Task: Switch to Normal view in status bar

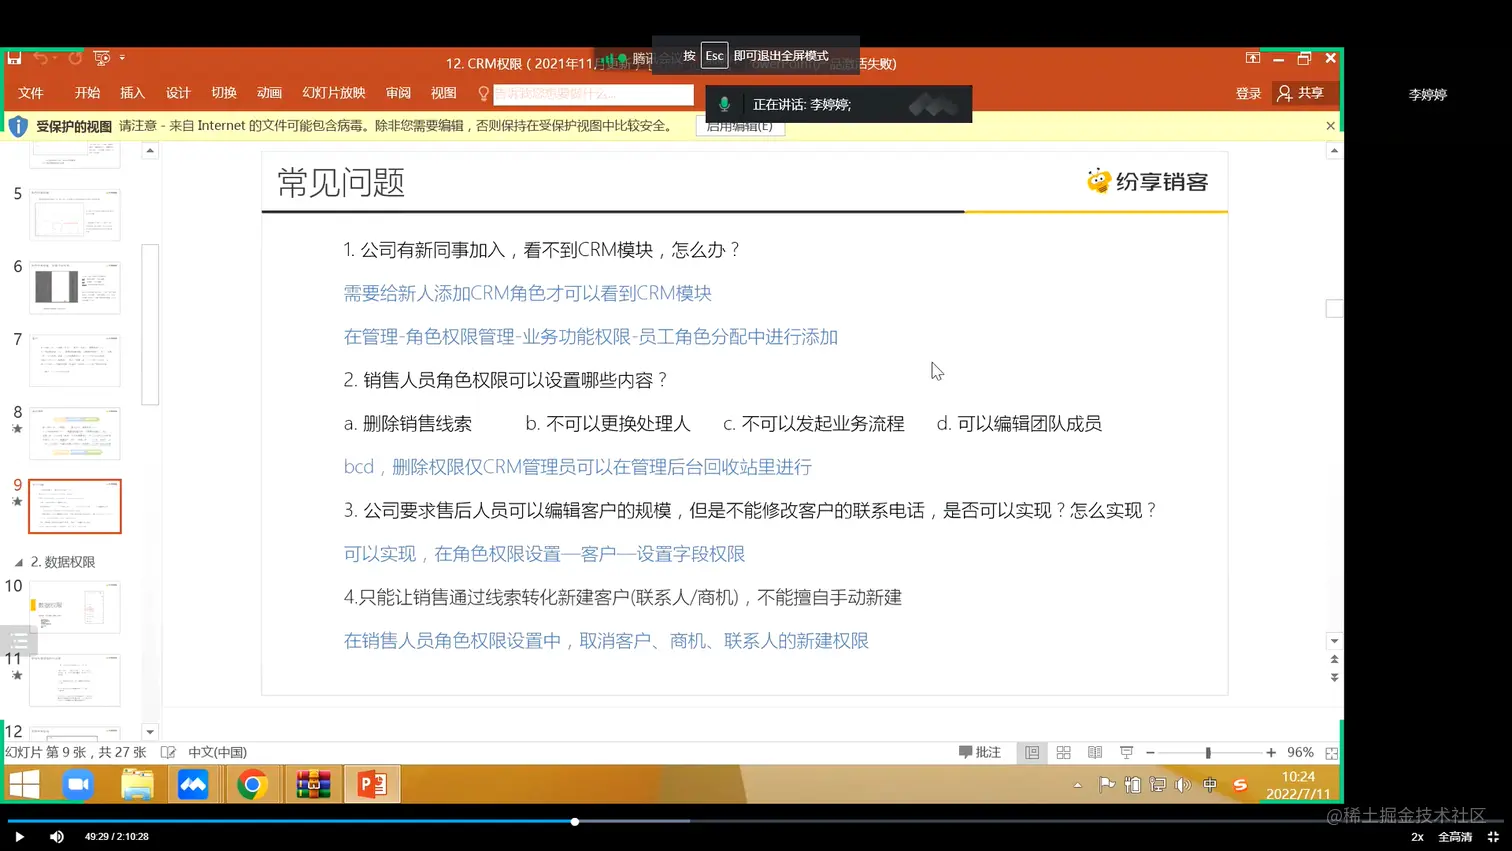Action: pyautogui.click(x=1032, y=752)
